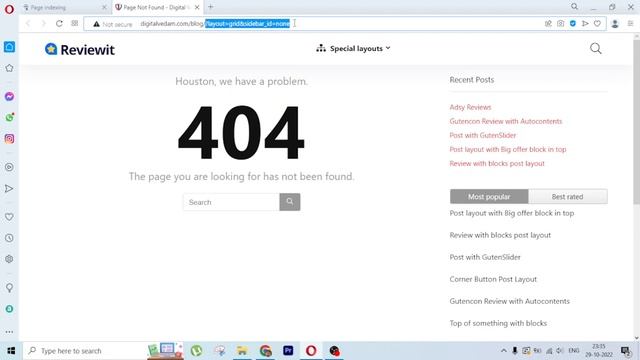
Task: Open uTorrent from the taskbar
Action: click(196, 351)
